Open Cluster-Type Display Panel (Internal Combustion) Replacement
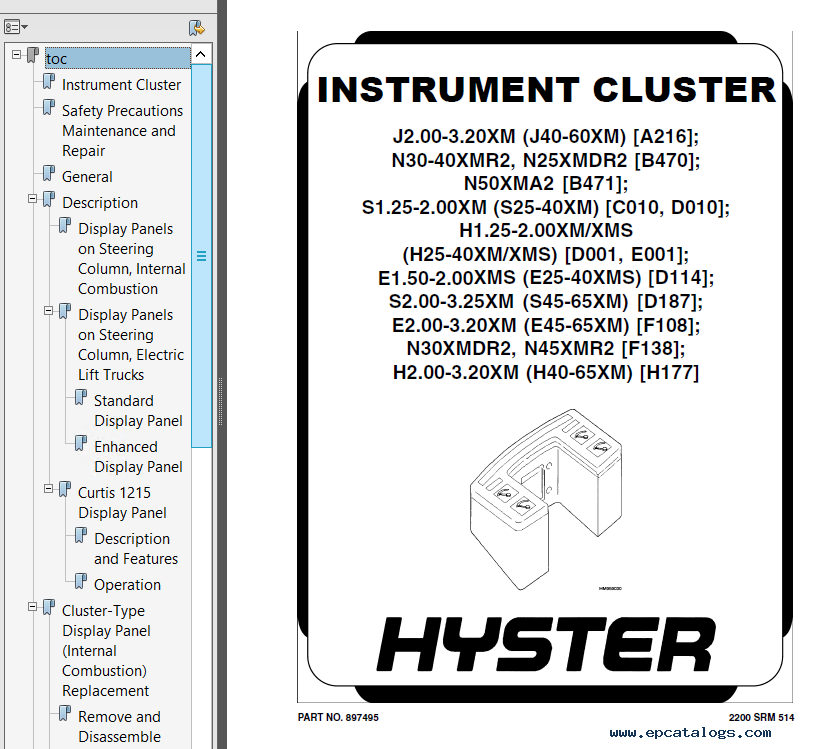The height and width of the screenshot is (749, 822). [106, 650]
